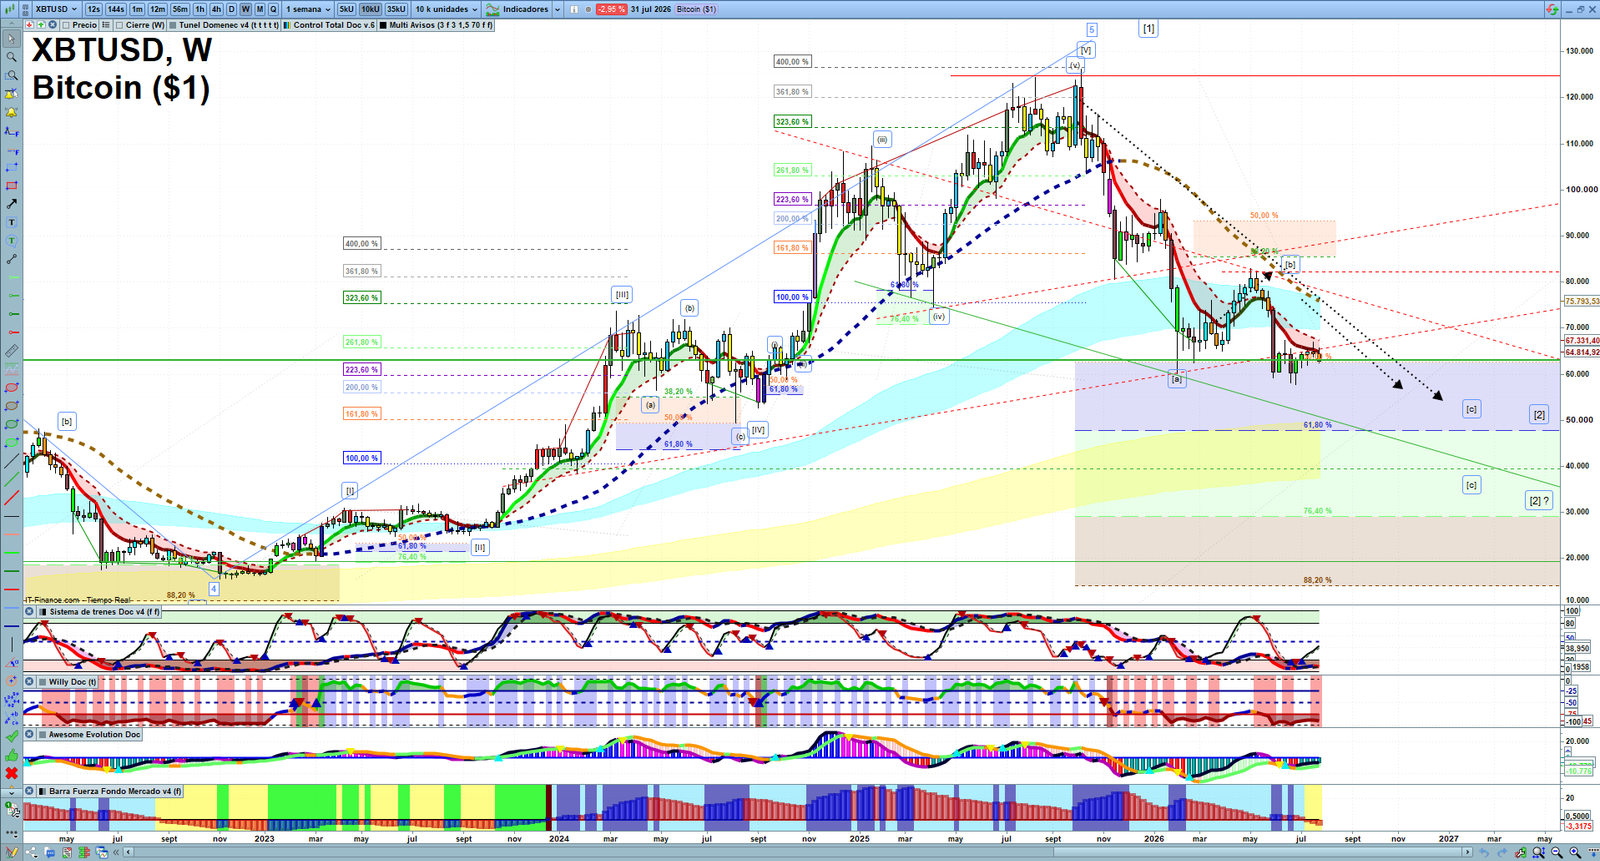Select the red ellipse drawing tool
The width and height of the screenshot is (1600, 861).
coord(12,387)
